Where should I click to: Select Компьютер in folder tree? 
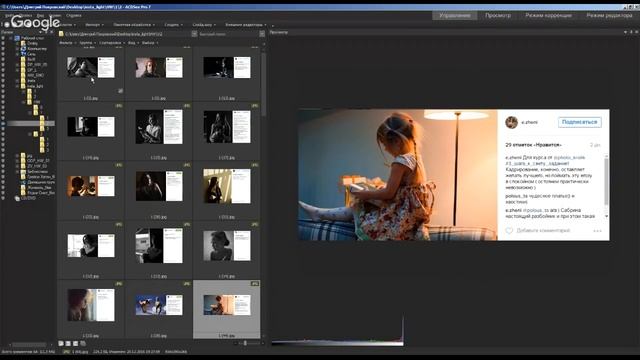(x=37, y=49)
